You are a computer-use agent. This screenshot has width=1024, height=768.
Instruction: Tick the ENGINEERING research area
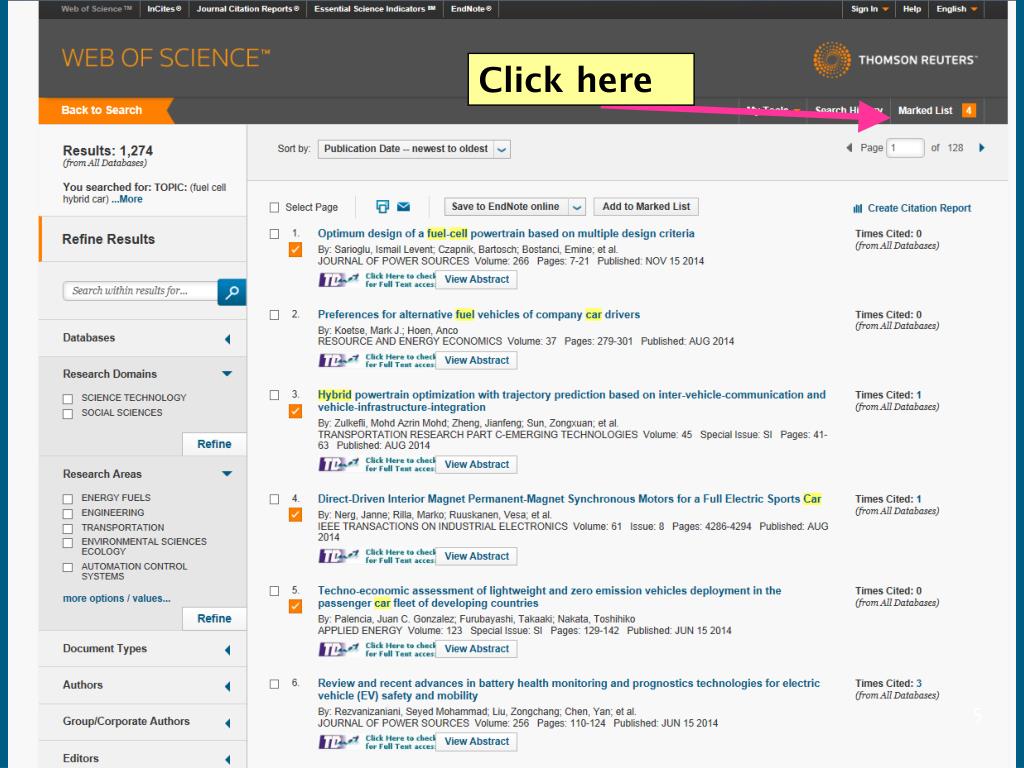pos(67,513)
